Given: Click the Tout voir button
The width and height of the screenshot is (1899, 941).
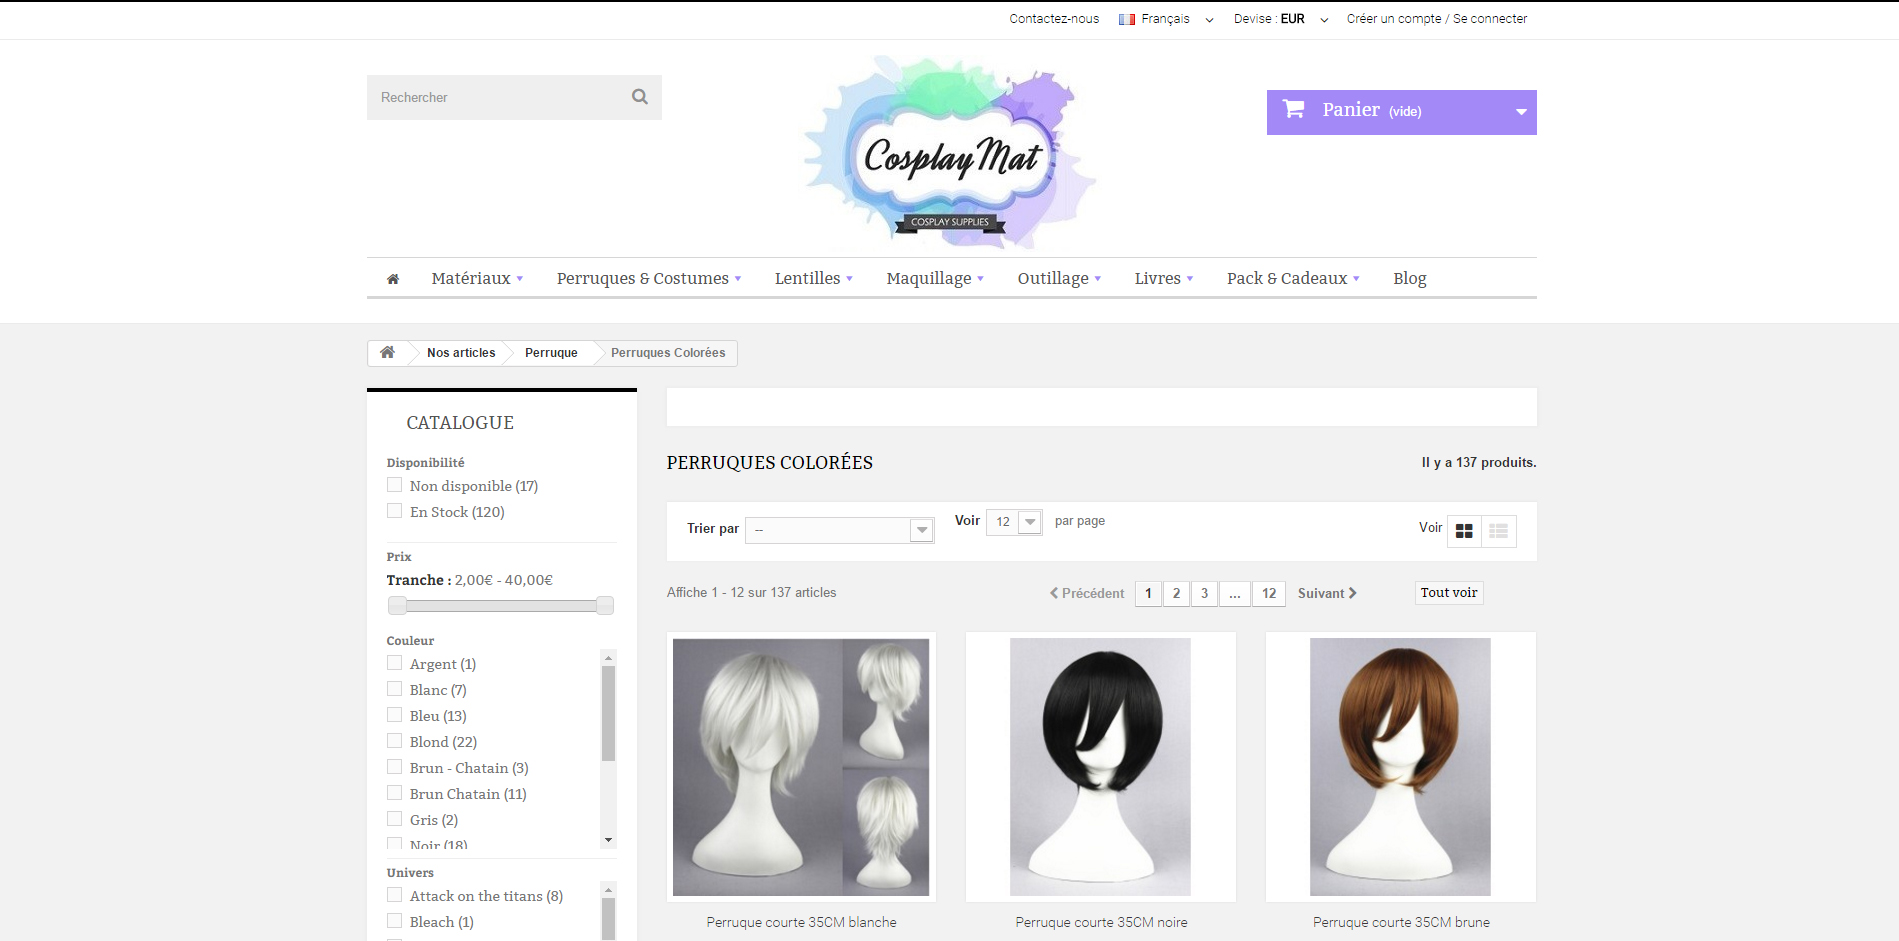Looking at the screenshot, I should [1449, 593].
